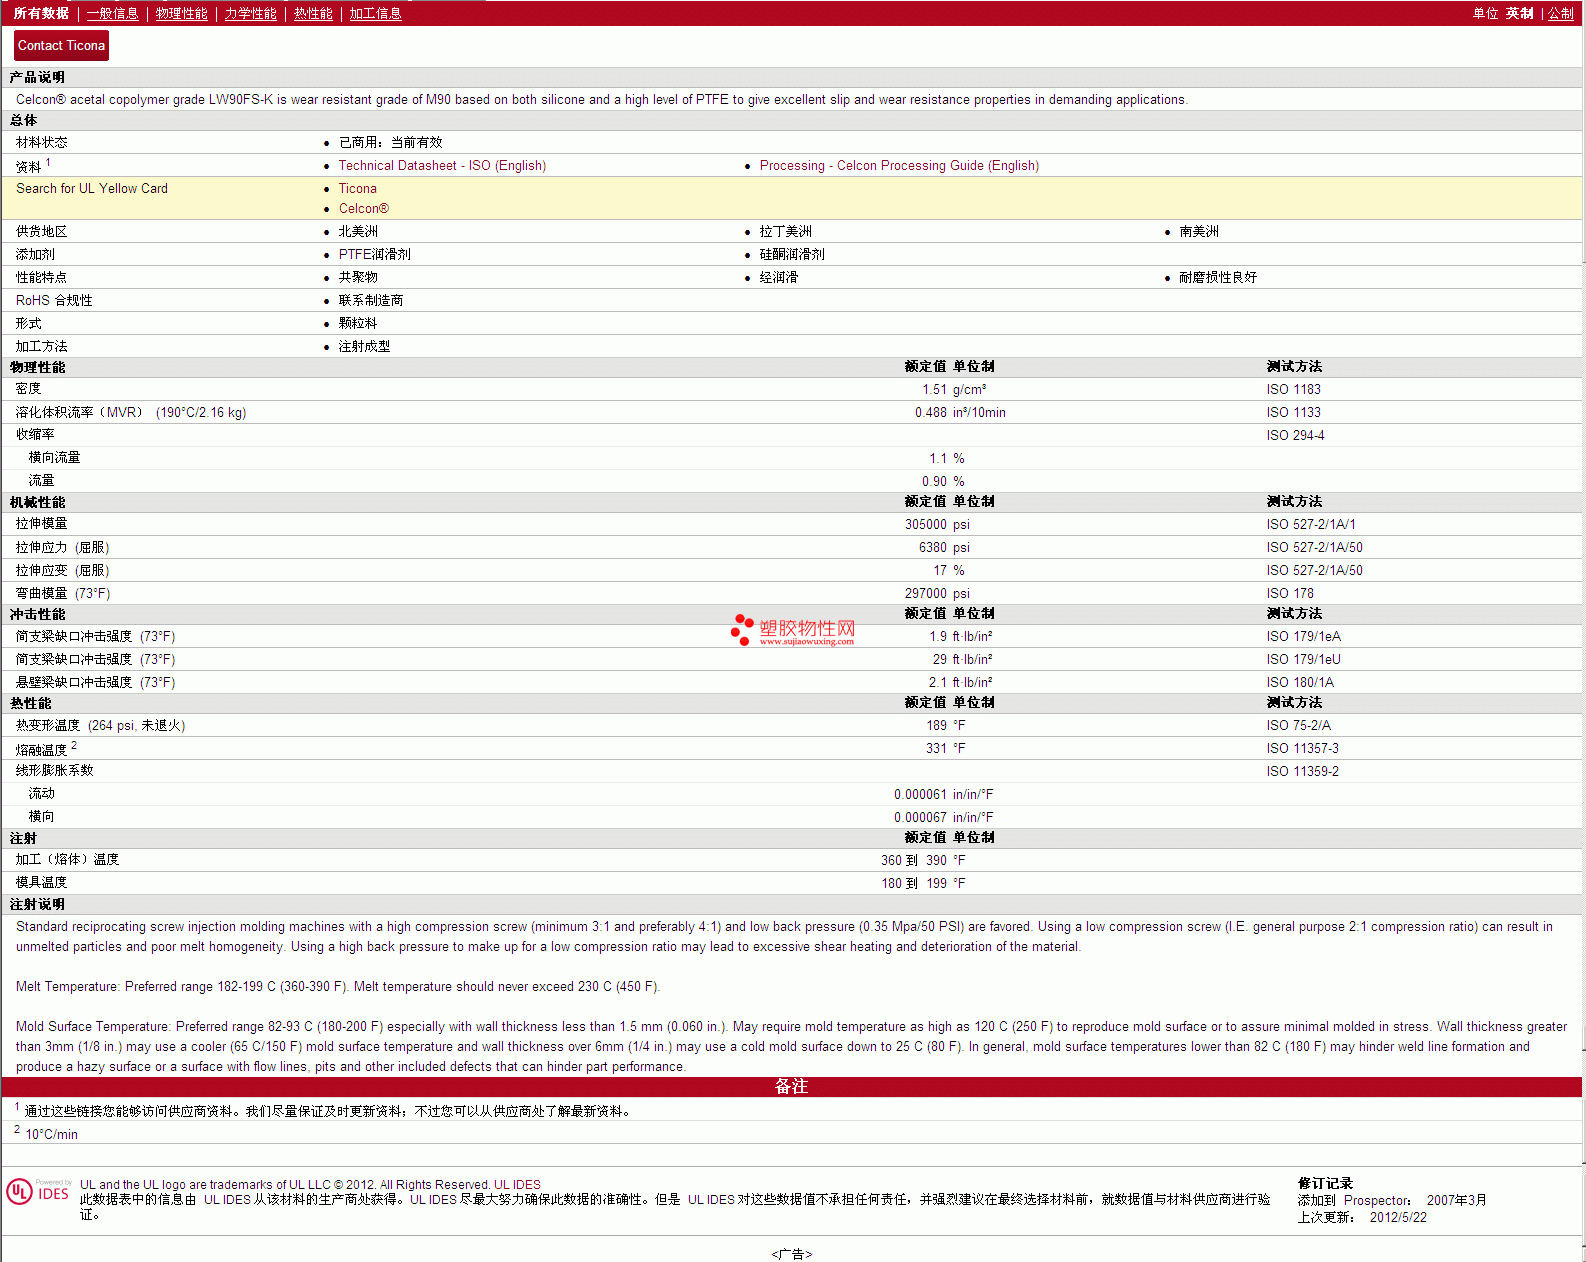Click the 弯曲模量 value 297000
1586x1262 pixels.
pos(926,594)
